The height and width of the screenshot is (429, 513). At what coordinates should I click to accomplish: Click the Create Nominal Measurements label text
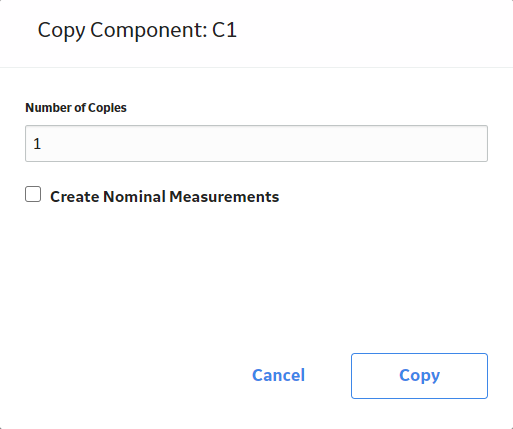pos(164,196)
